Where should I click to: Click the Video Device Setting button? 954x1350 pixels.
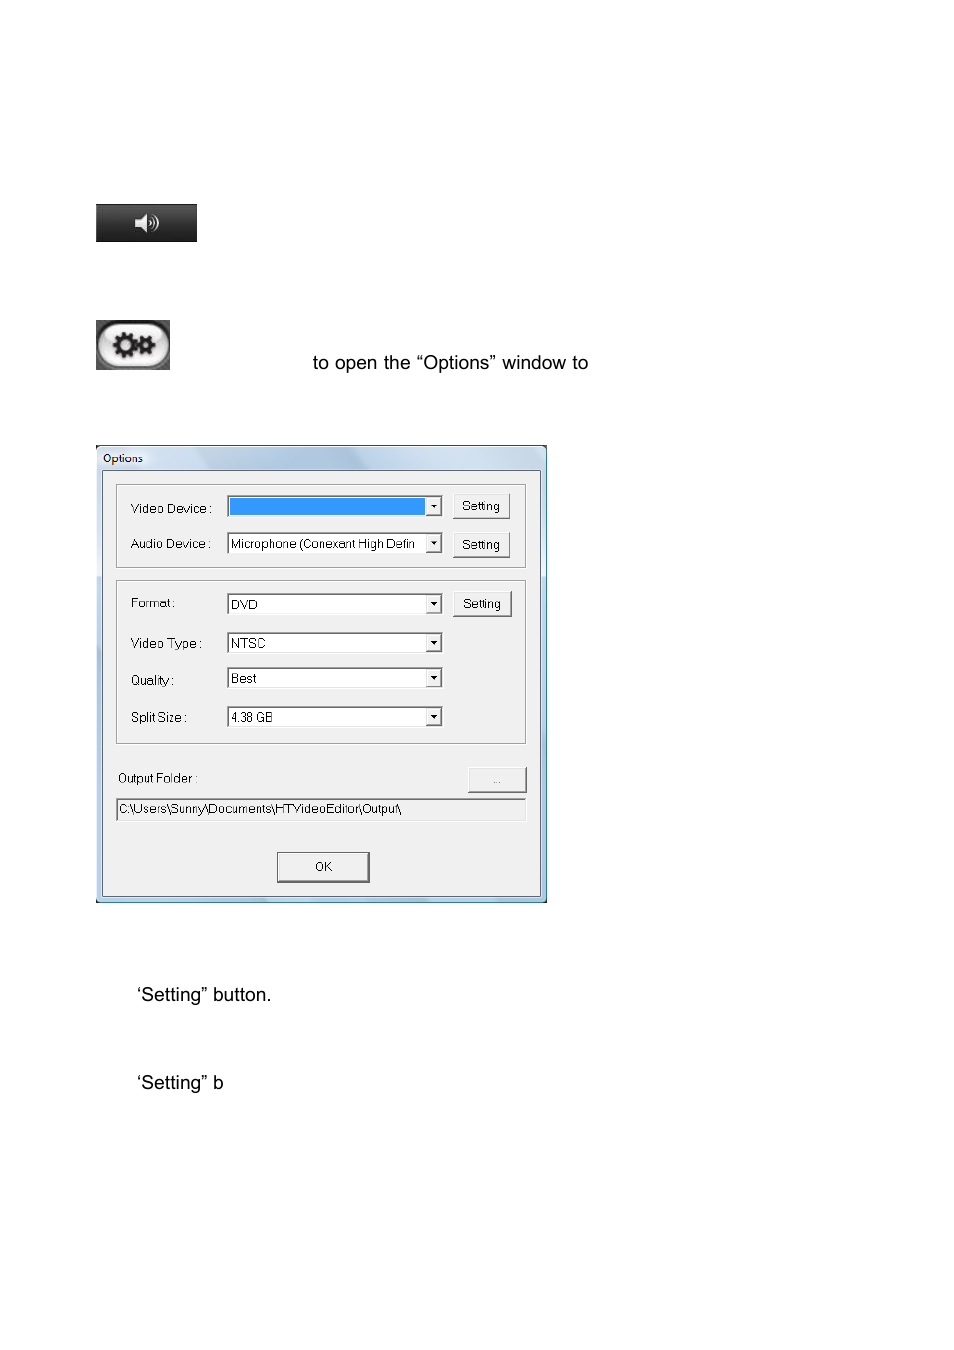coord(481,506)
